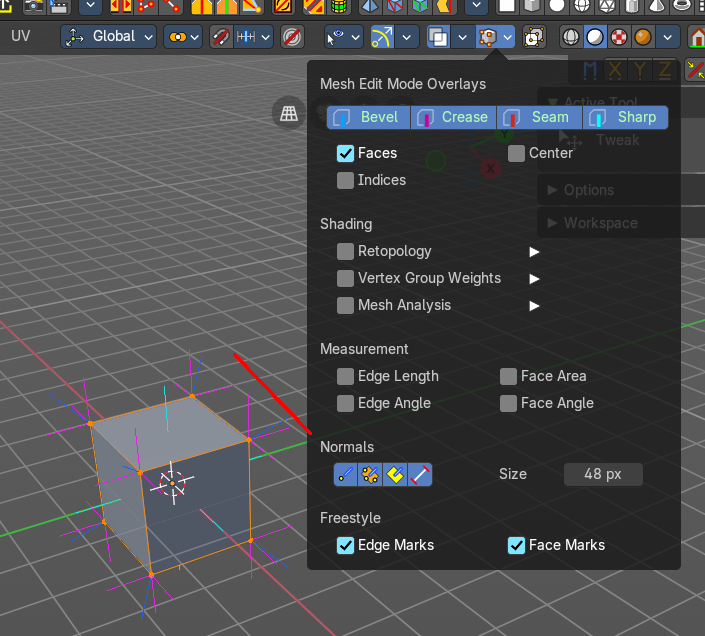Image resolution: width=705 pixels, height=636 pixels.
Task: Uncheck Freestyle Face Marks
Action: click(516, 546)
